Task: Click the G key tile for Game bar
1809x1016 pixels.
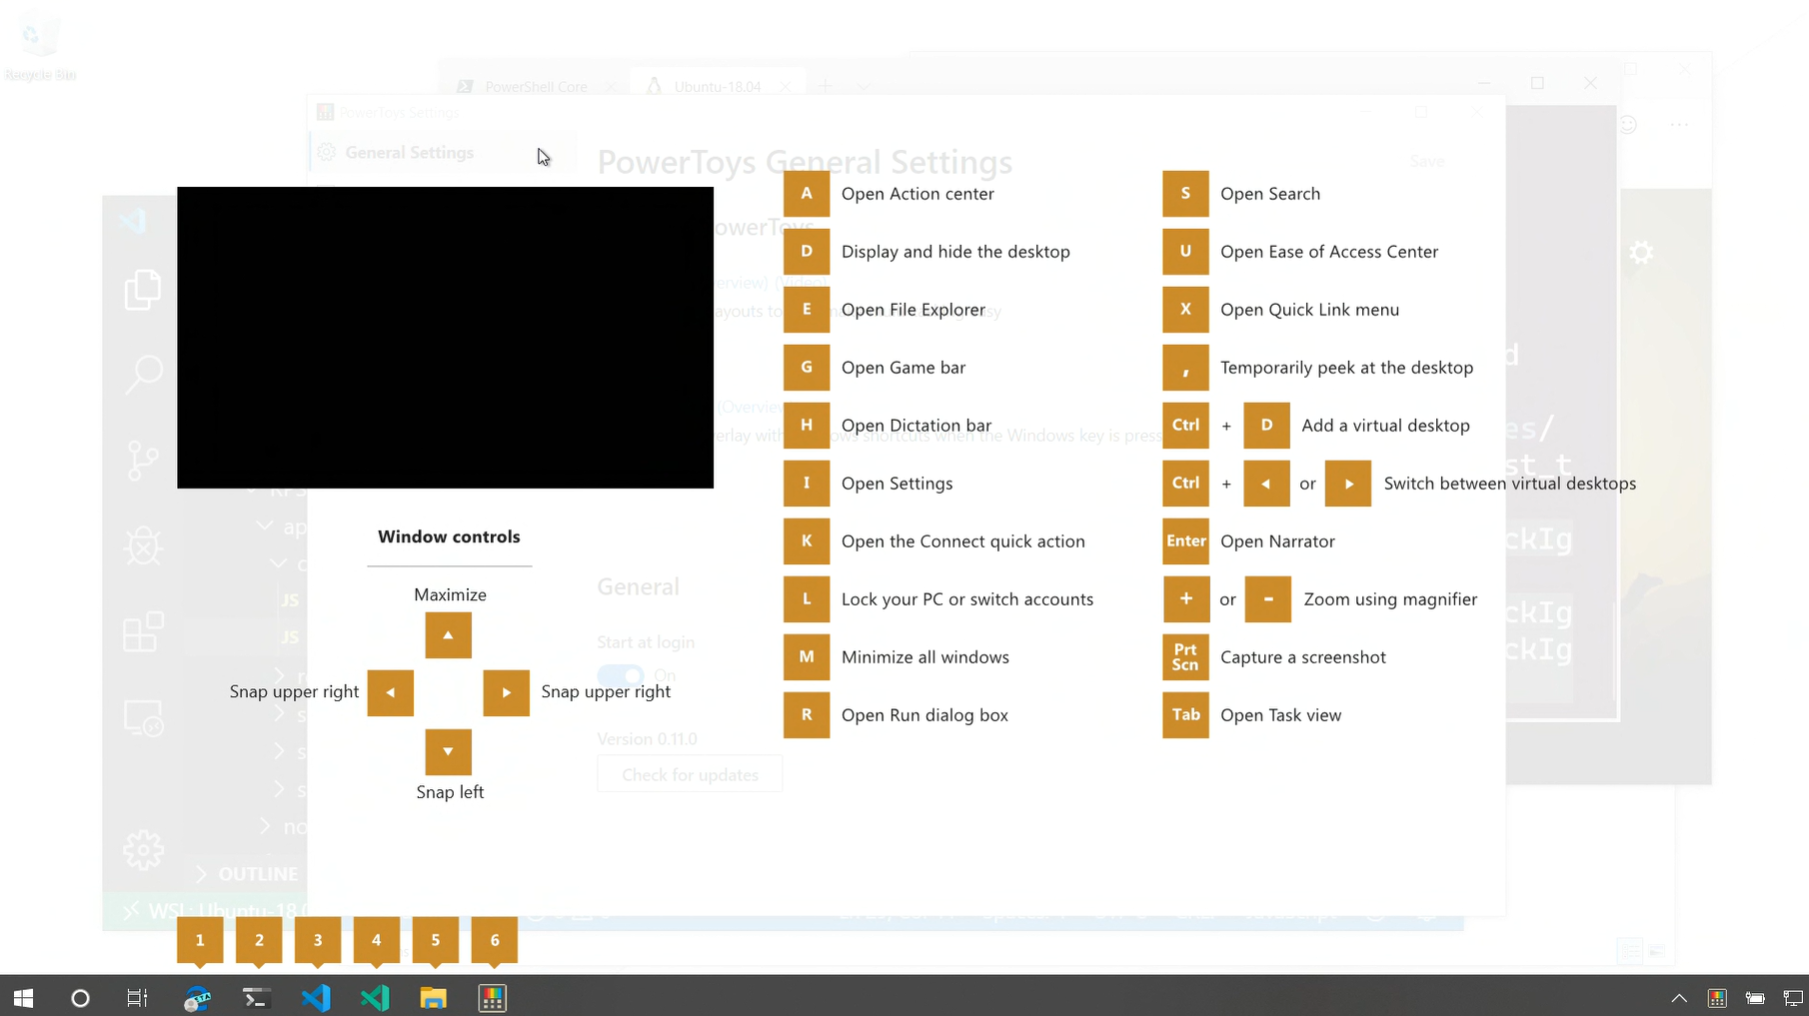Action: pyautogui.click(x=806, y=367)
